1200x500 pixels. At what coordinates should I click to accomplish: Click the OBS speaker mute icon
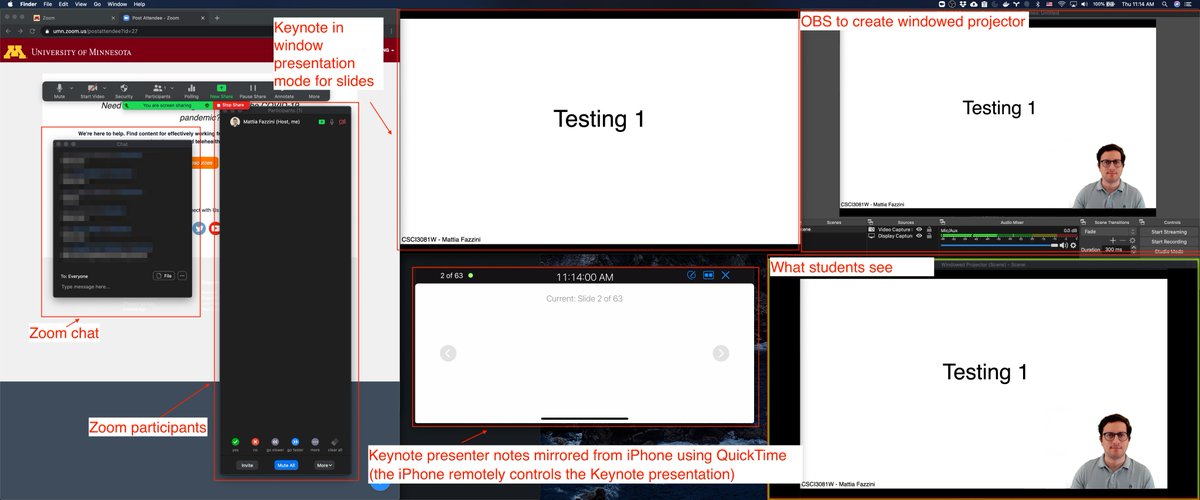[x=1062, y=245]
